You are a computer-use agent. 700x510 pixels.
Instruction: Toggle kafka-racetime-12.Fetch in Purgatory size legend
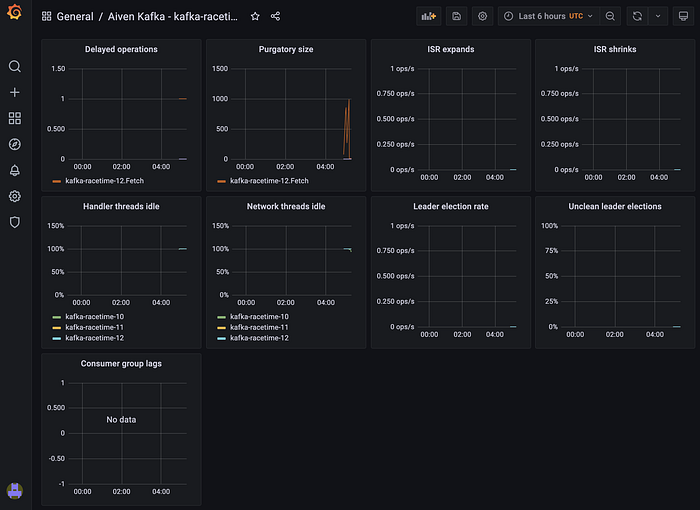(x=269, y=181)
